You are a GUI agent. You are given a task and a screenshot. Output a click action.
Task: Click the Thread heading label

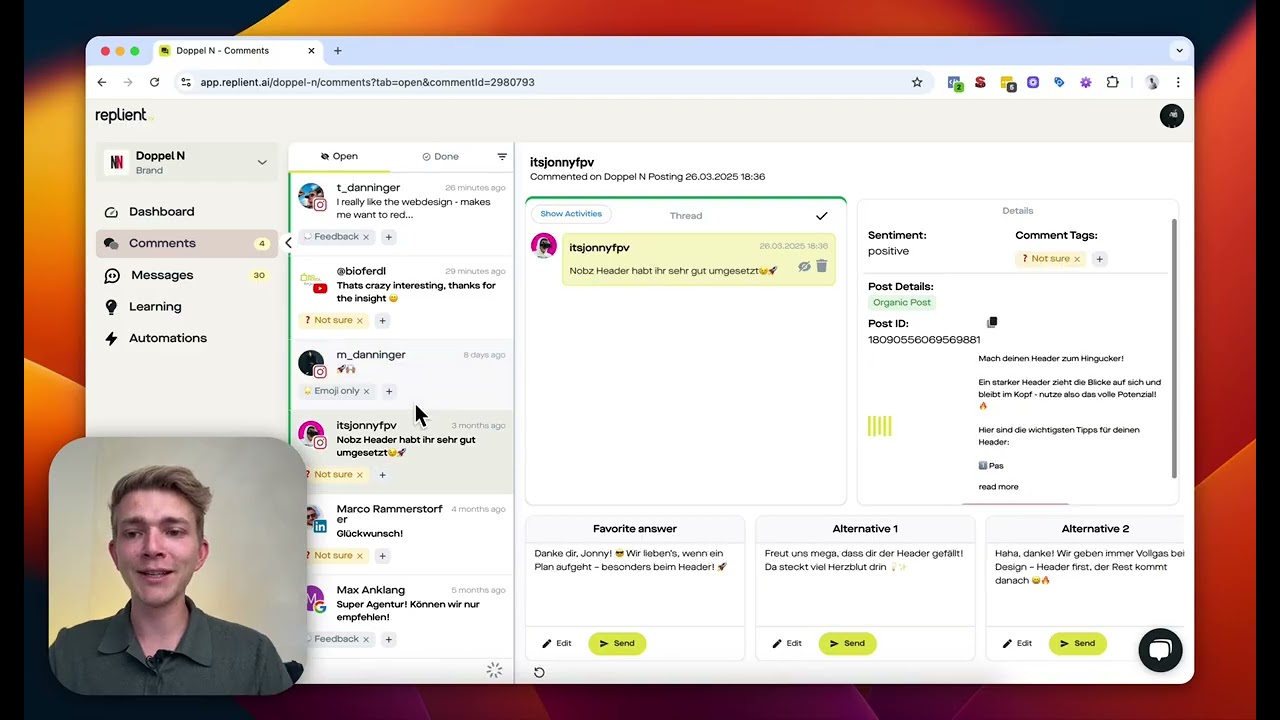coord(686,216)
